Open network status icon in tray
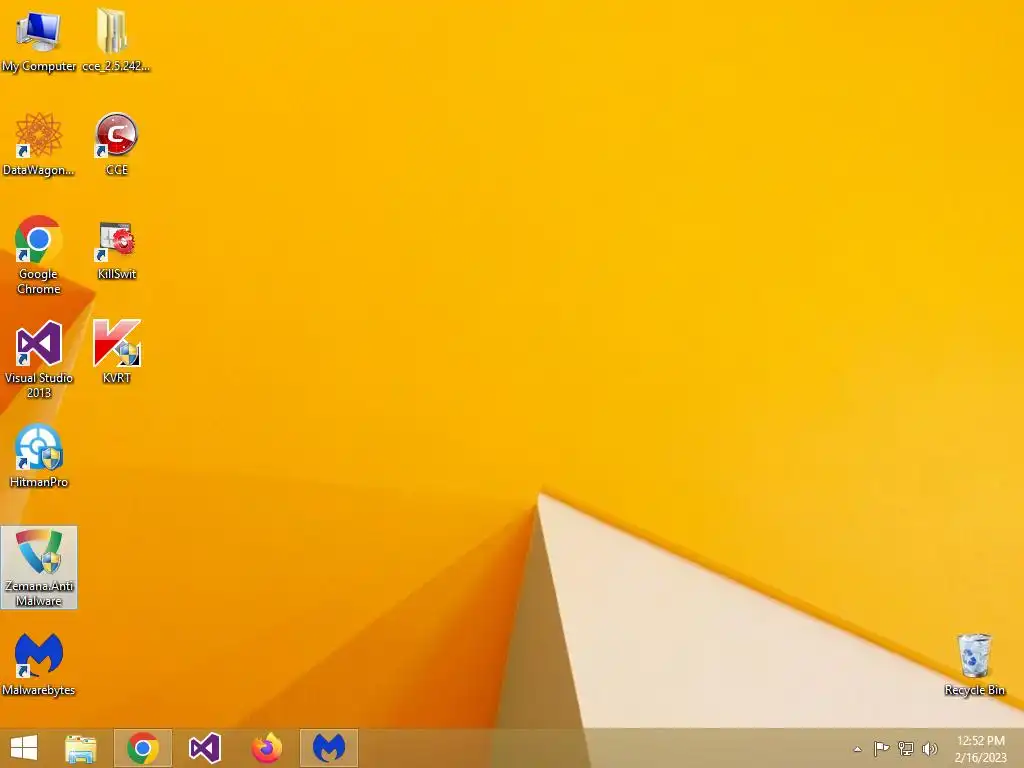The width and height of the screenshot is (1024, 768). [905, 749]
